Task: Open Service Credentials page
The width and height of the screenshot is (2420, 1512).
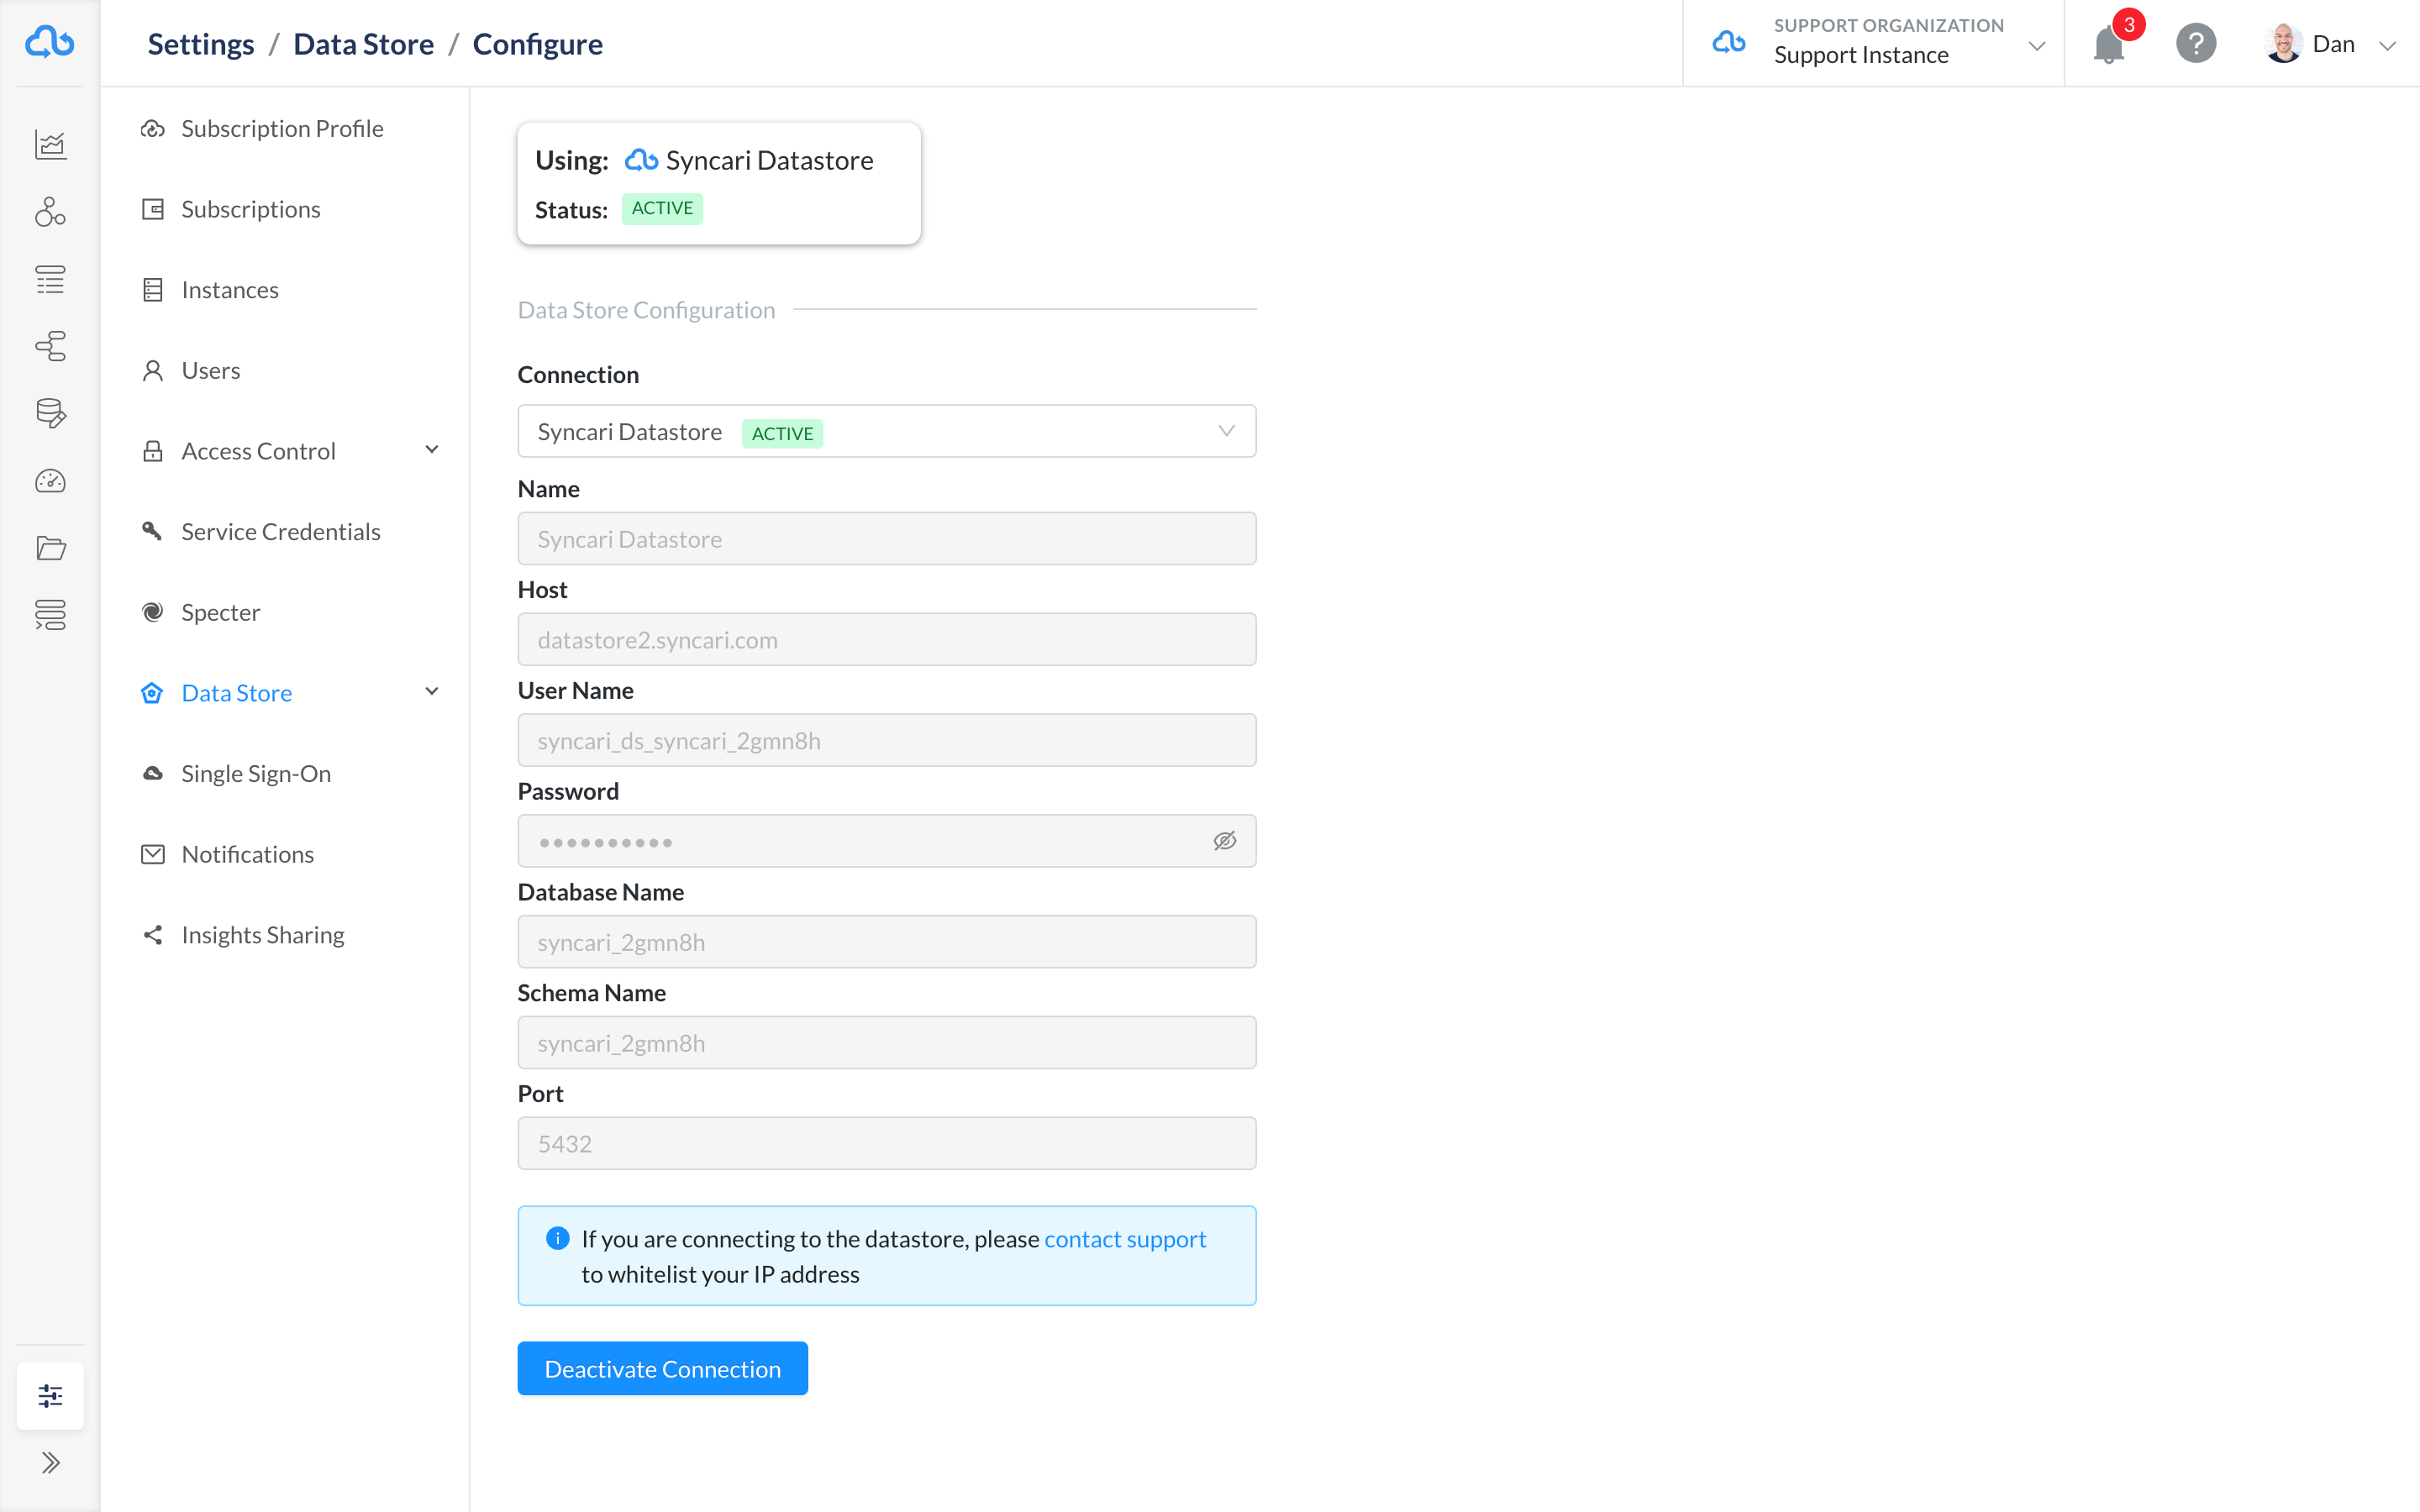Action: click(281, 532)
